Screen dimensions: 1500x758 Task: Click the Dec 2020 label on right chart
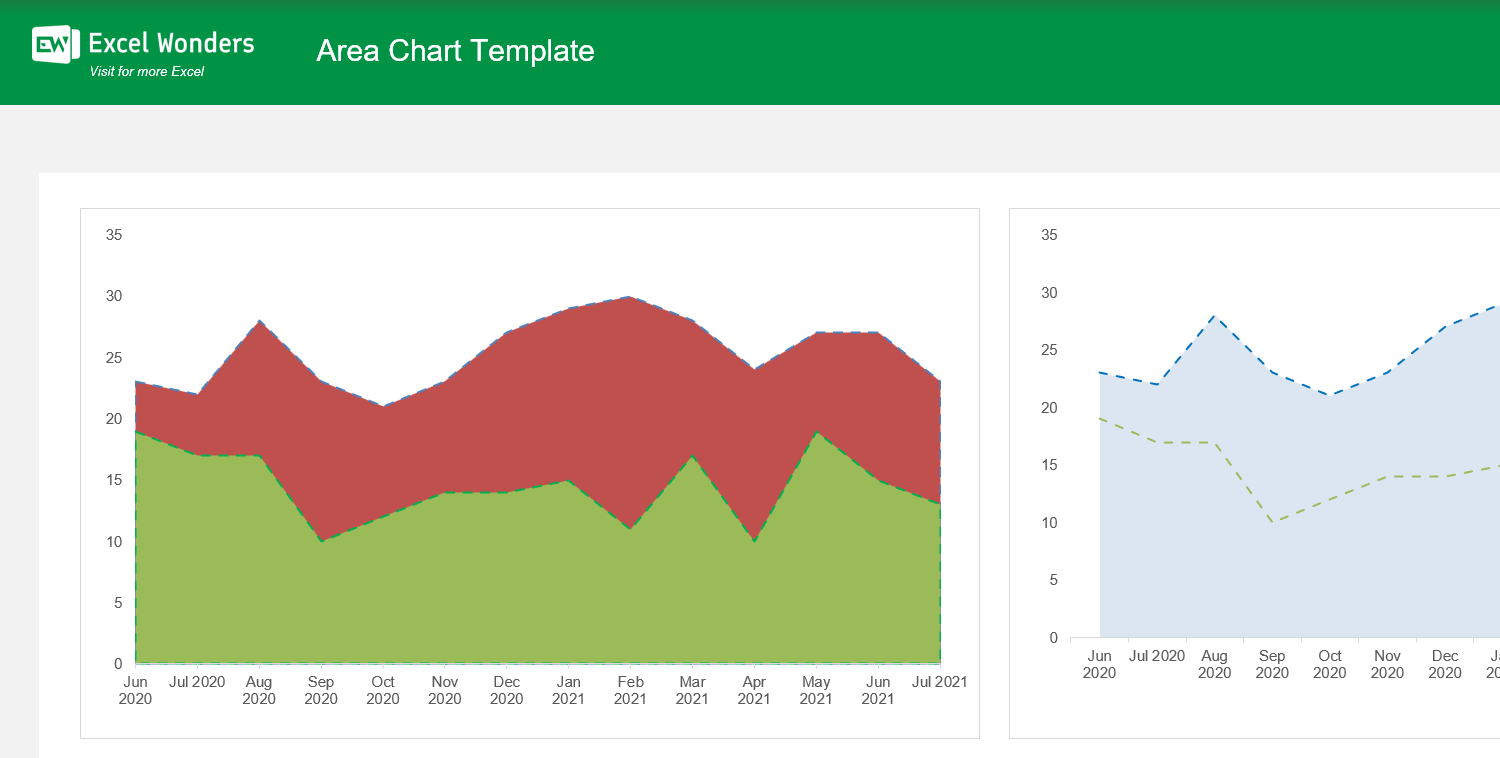tap(1444, 663)
